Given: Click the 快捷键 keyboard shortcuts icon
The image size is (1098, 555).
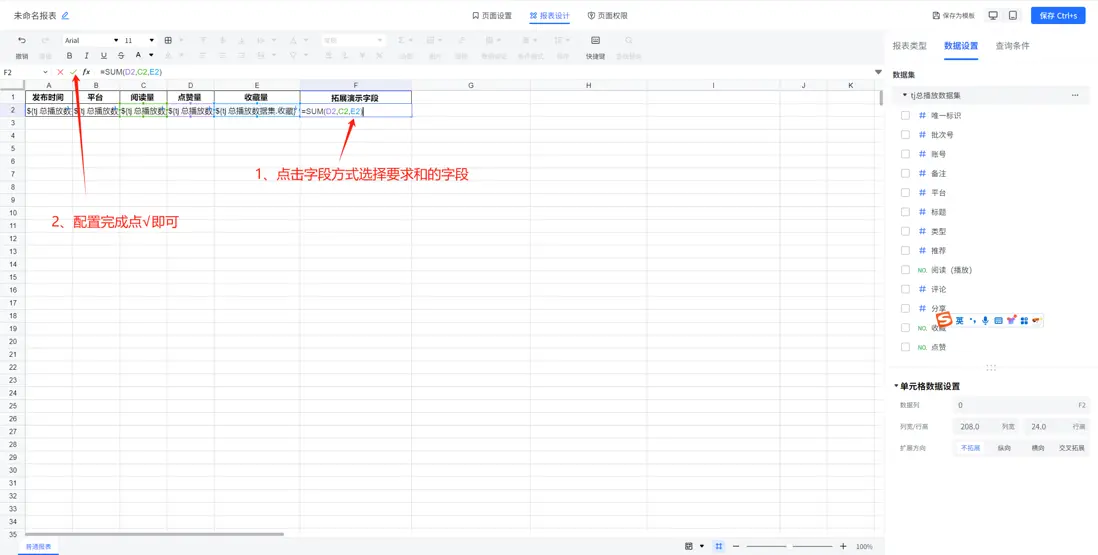Looking at the screenshot, I should tap(595, 41).
